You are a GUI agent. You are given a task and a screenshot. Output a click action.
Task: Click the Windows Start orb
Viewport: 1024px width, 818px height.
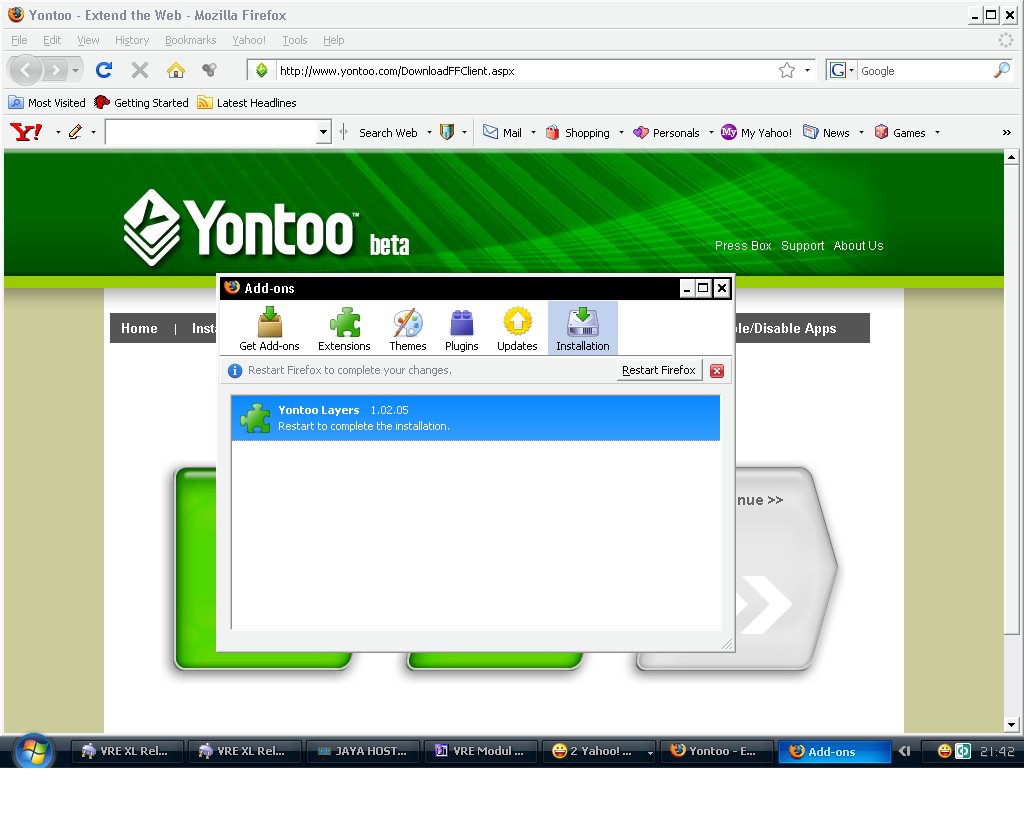coord(34,751)
